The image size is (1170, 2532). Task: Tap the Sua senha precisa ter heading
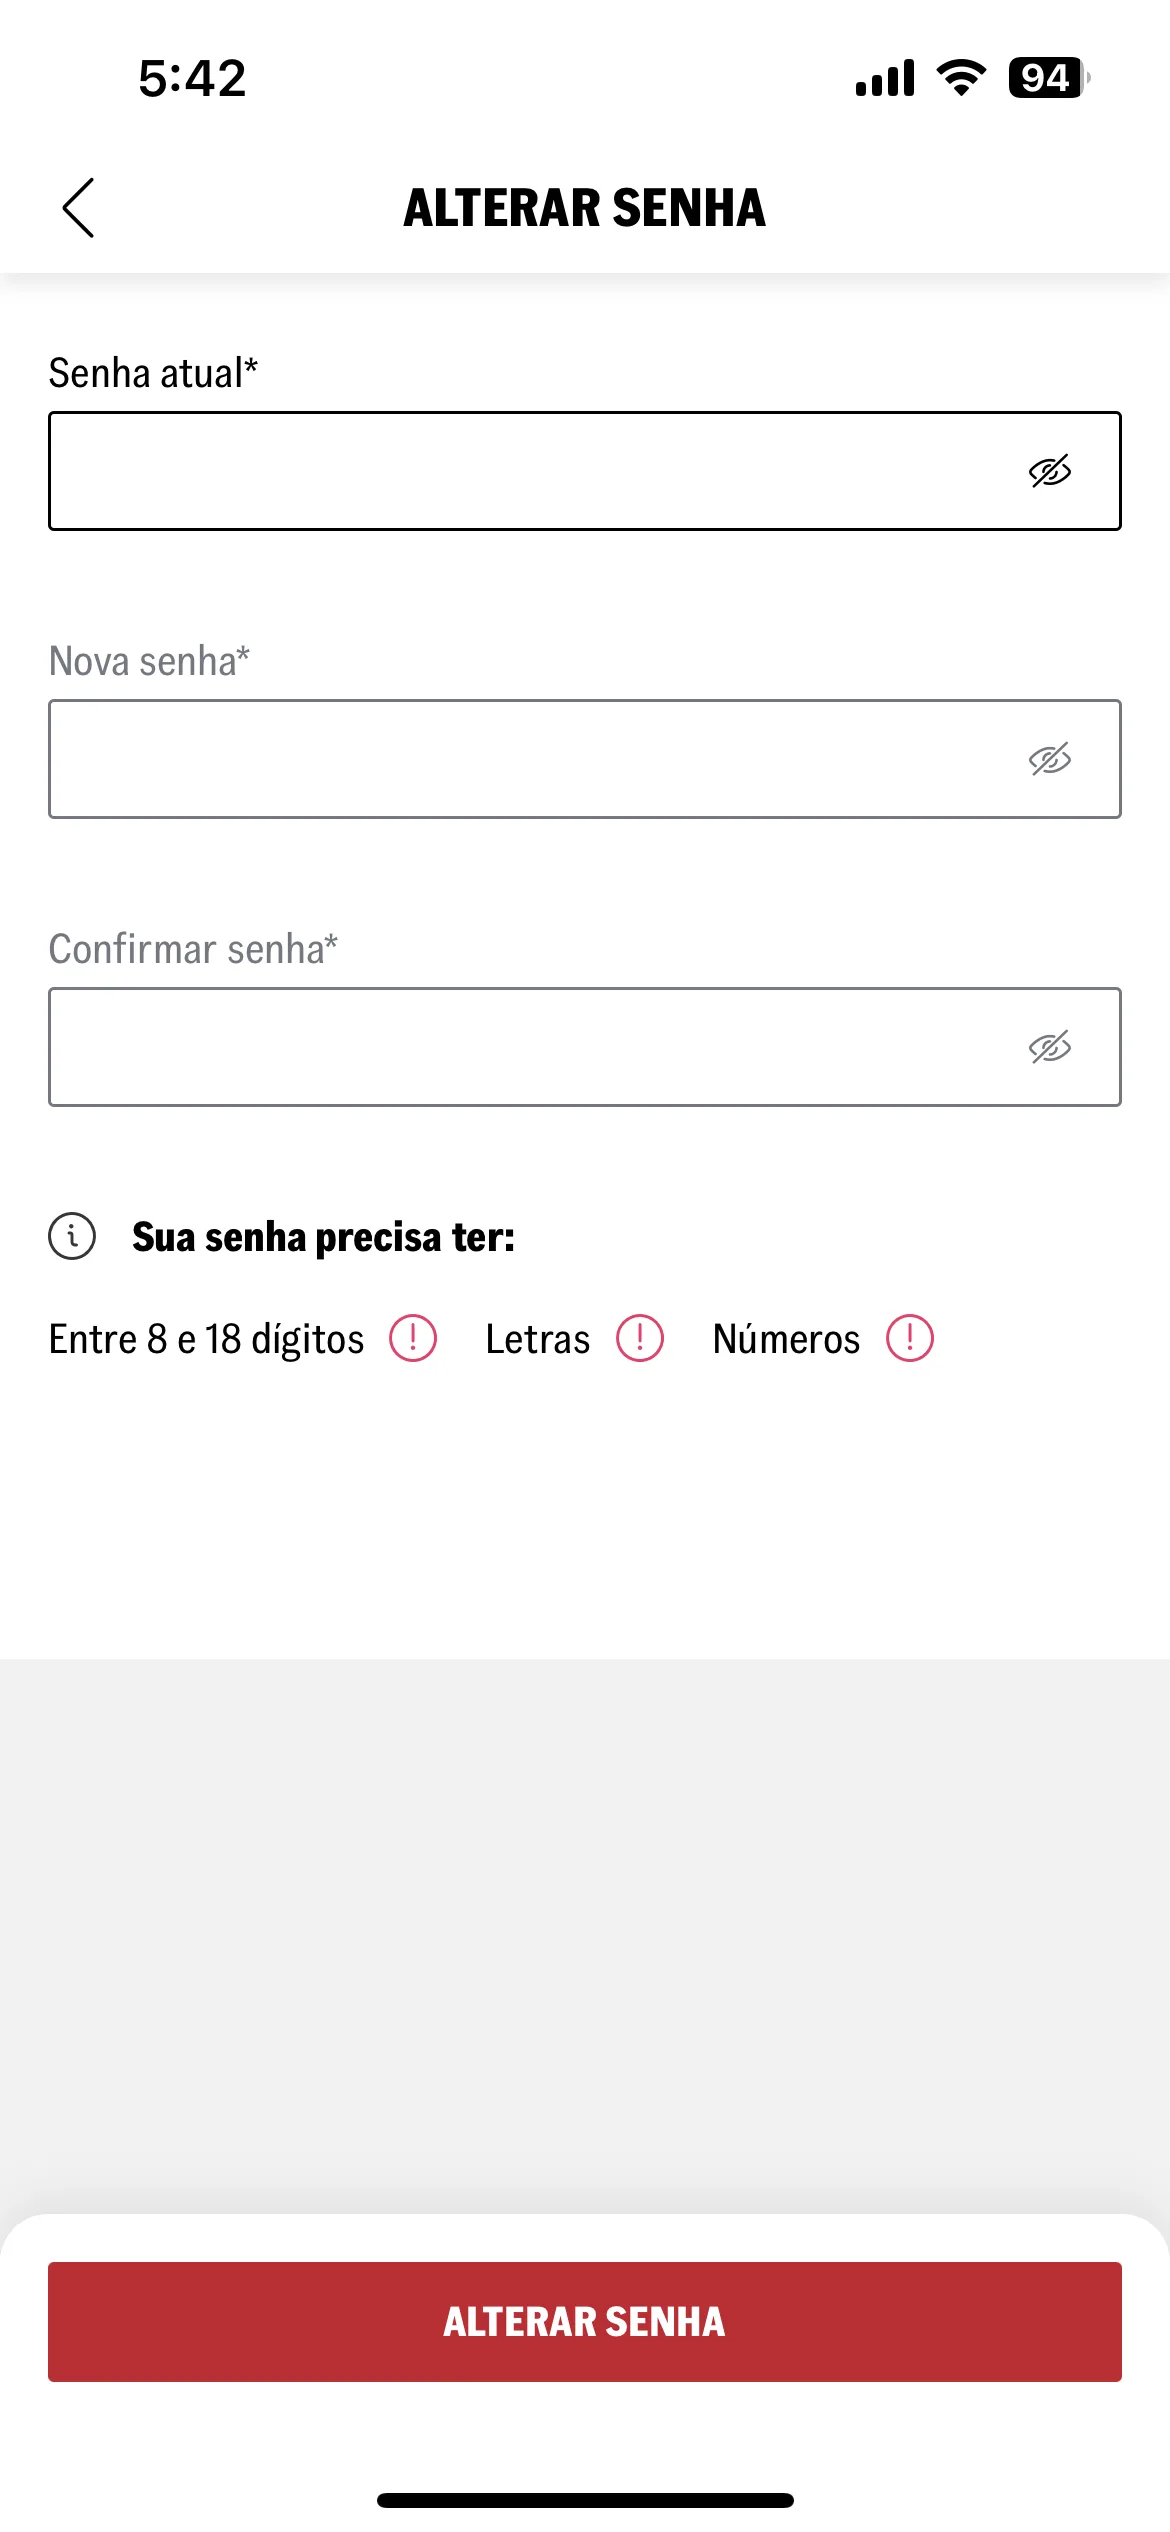click(324, 1238)
